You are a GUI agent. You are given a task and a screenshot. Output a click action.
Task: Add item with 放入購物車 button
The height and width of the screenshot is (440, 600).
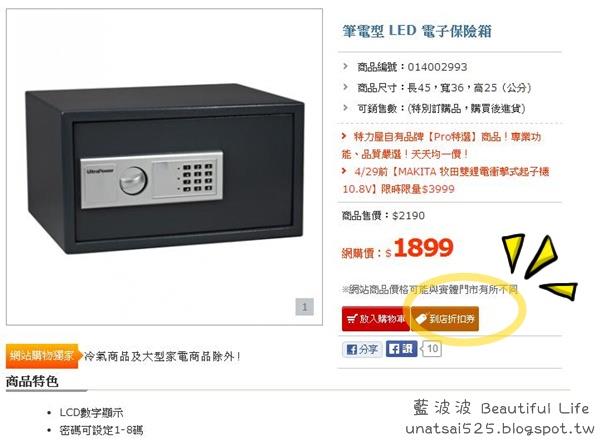tap(375, 318)
